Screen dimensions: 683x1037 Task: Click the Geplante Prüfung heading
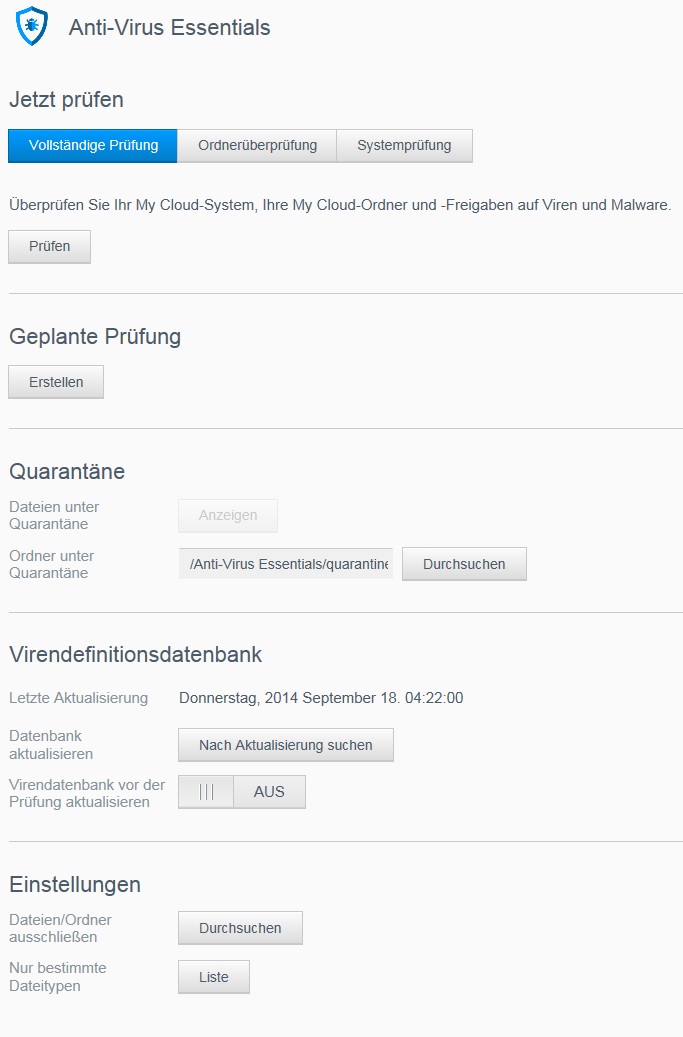[x=95, y=337]
